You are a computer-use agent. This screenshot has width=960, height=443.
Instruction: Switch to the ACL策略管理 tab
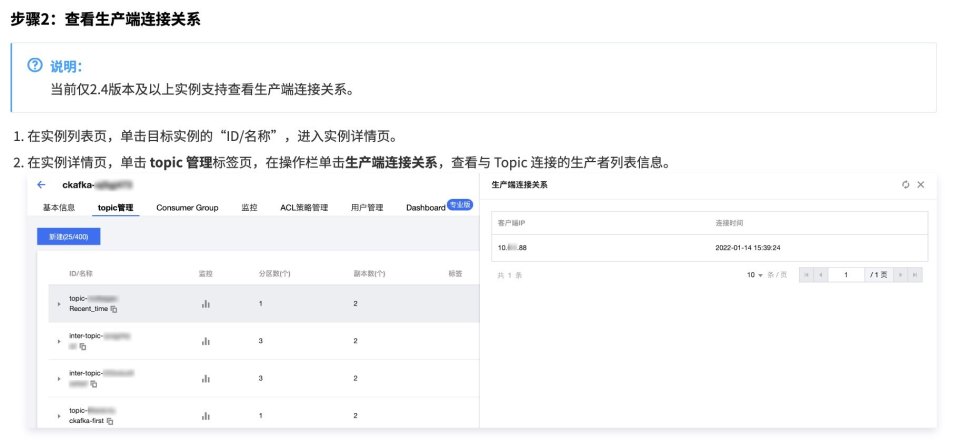(304, 208)
